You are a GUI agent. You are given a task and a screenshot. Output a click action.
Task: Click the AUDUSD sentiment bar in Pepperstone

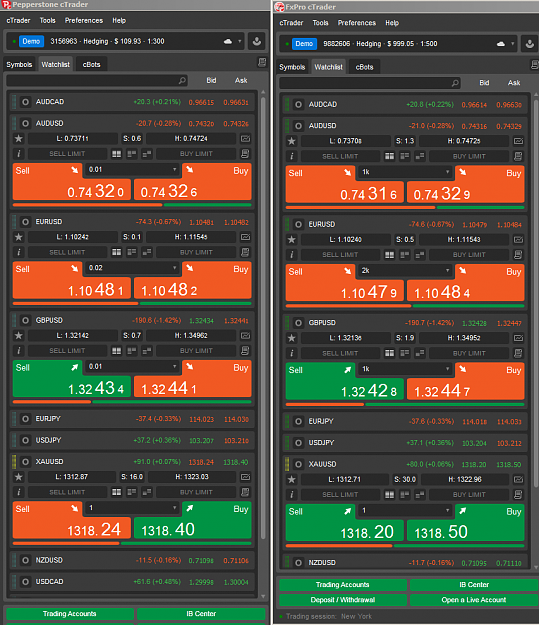tap(132, 205)
